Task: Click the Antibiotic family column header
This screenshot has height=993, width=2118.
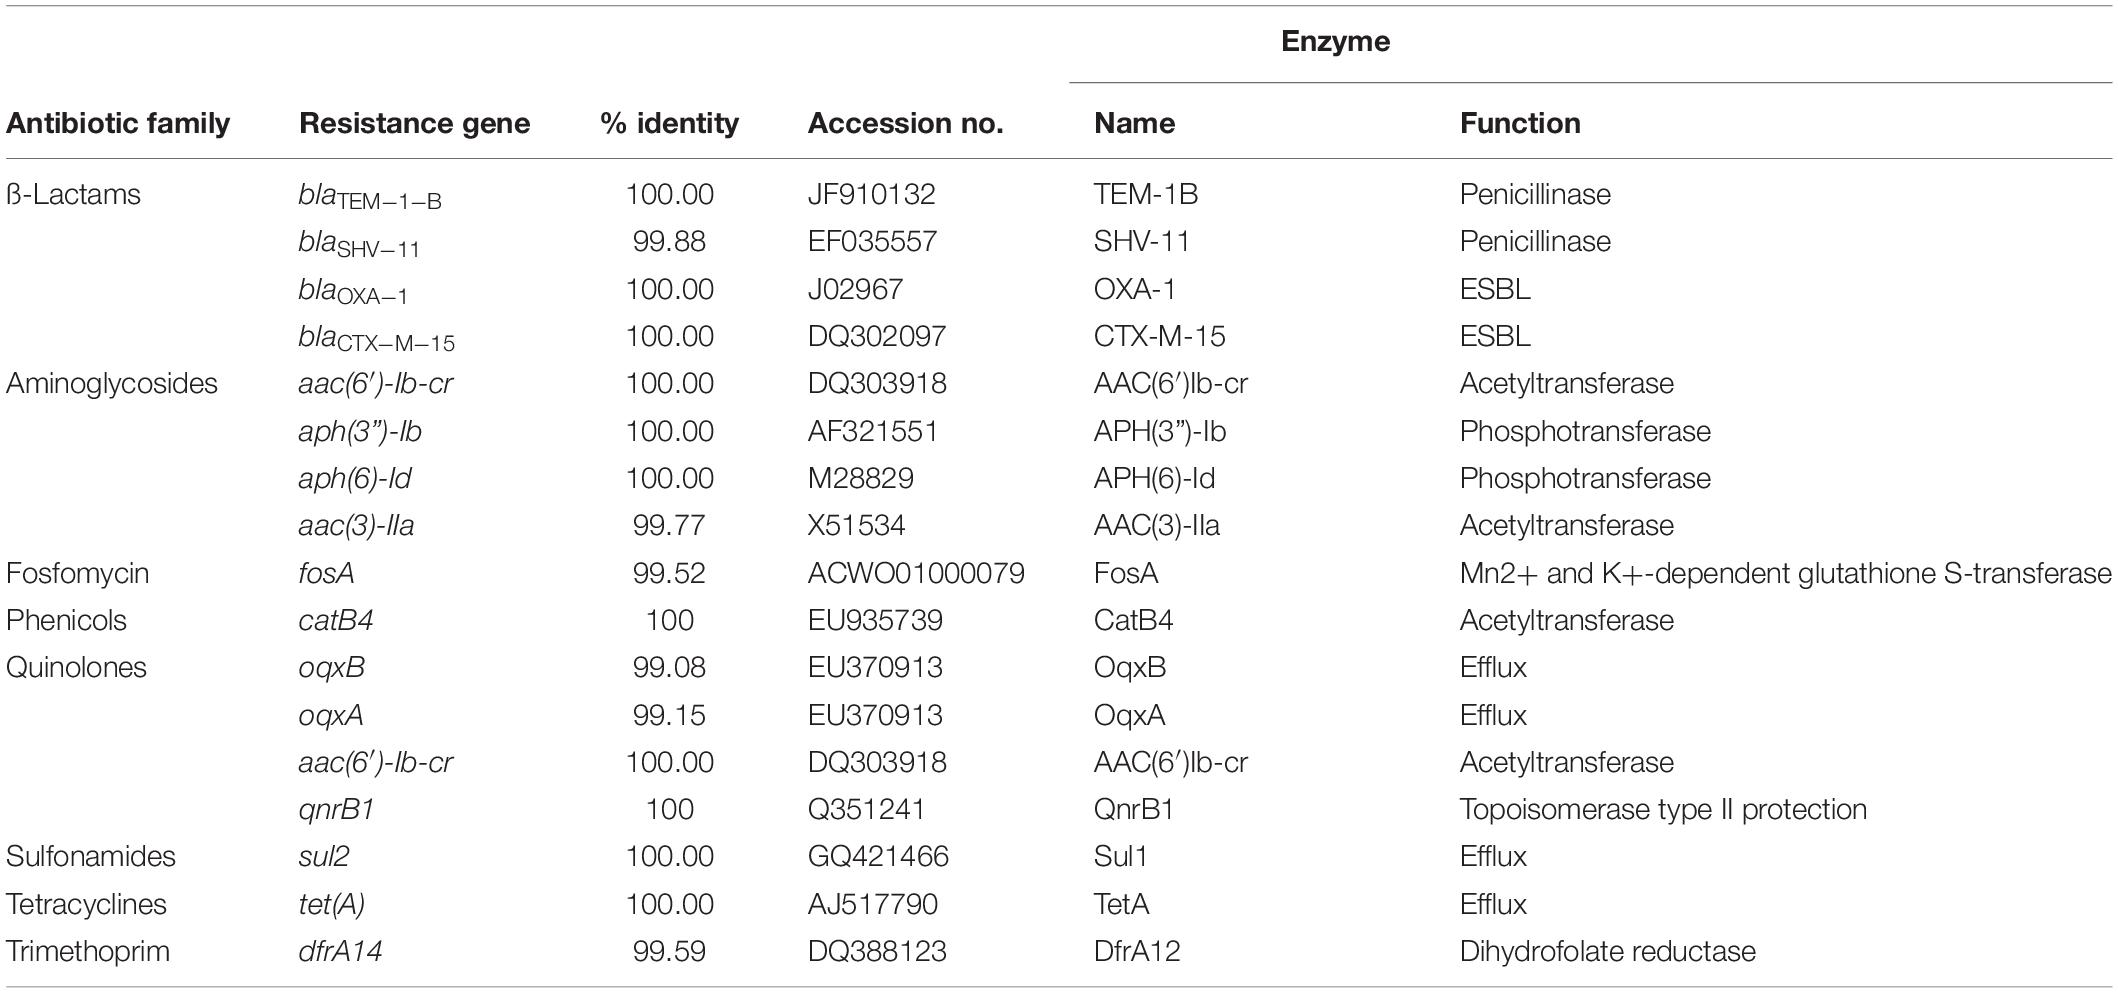Action: pyautogui.click(x=118, y=123)
